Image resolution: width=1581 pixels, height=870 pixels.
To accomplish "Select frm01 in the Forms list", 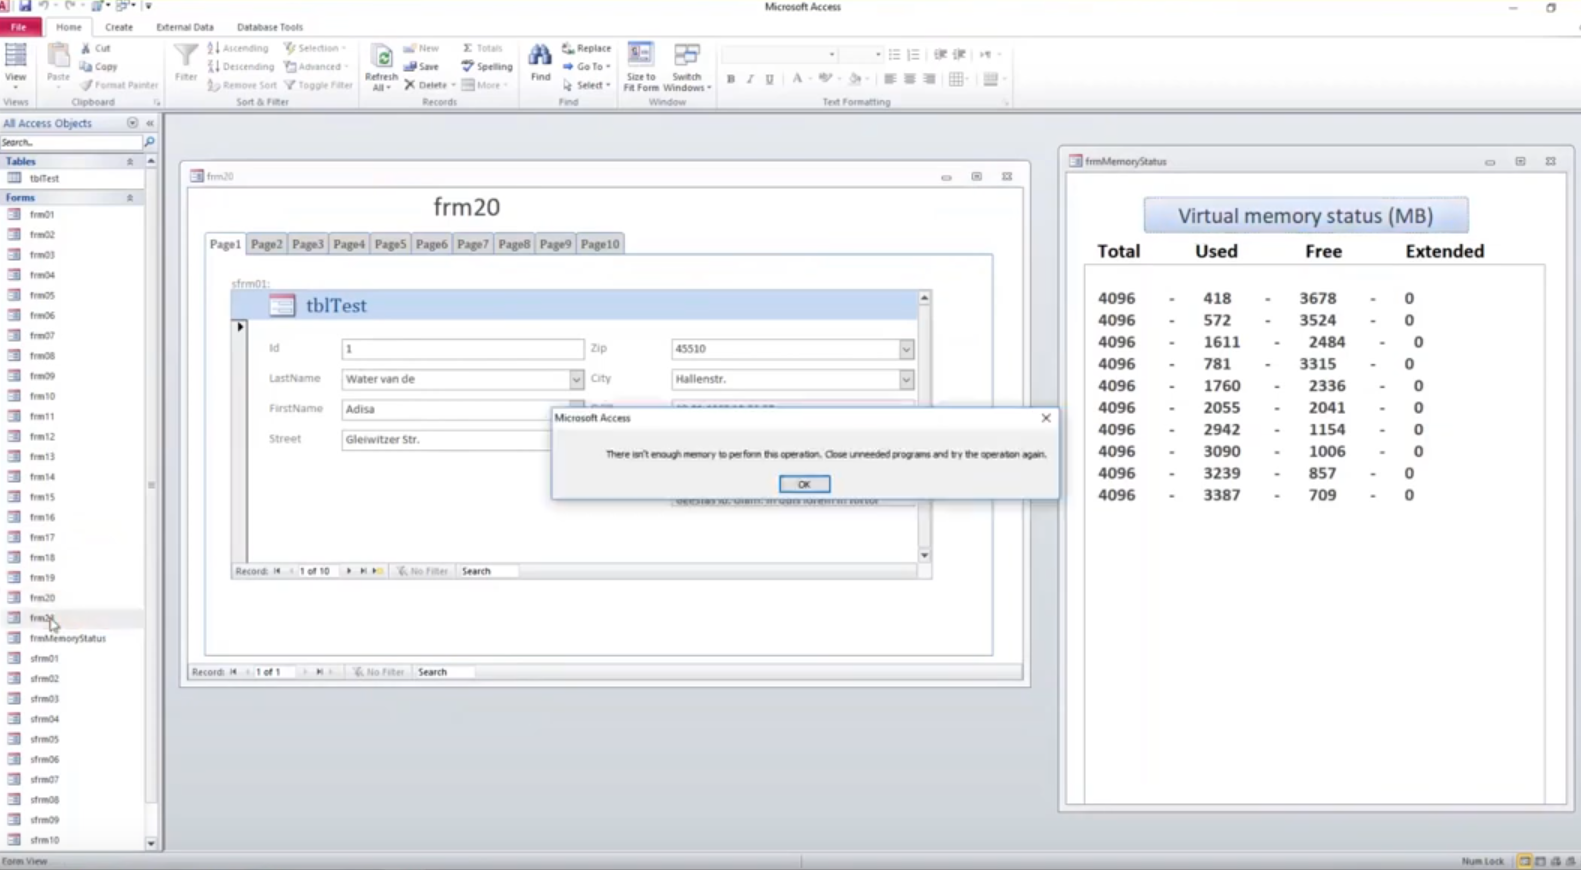I will (42, 214).
